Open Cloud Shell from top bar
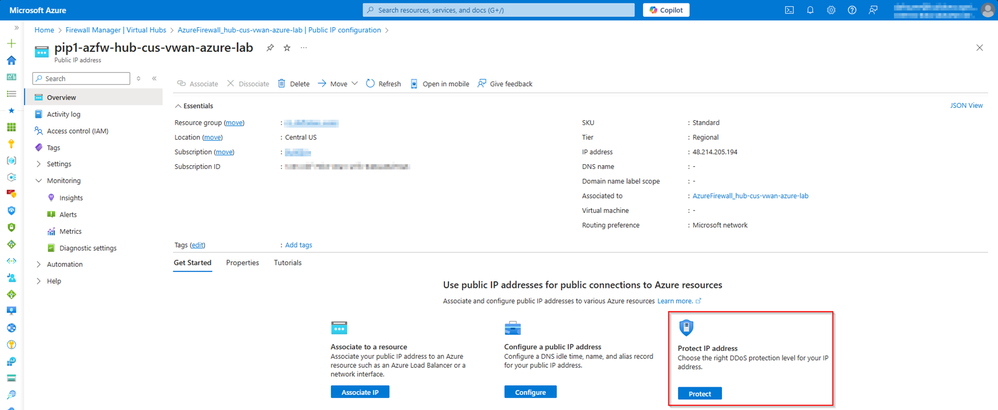The width and height of the screenshot is (998, 410). click(789, 10)
